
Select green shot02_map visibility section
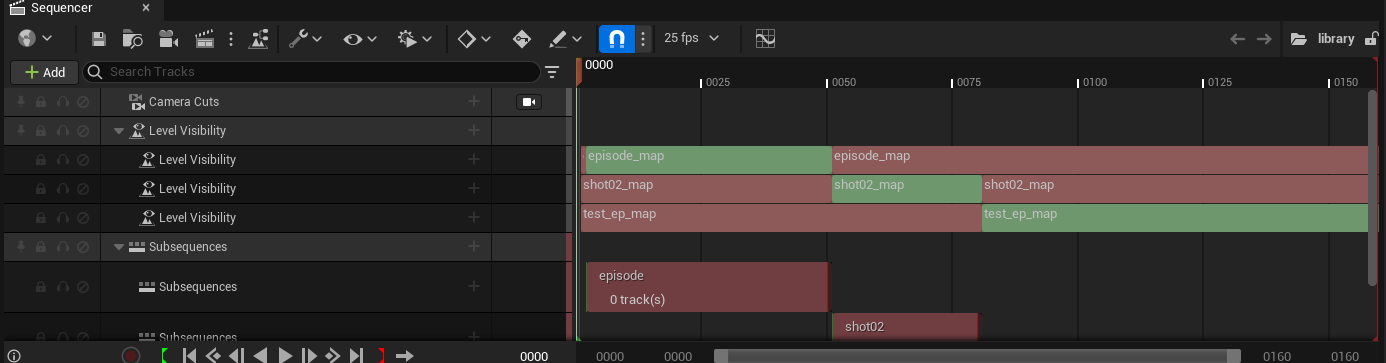click(907, 189)
